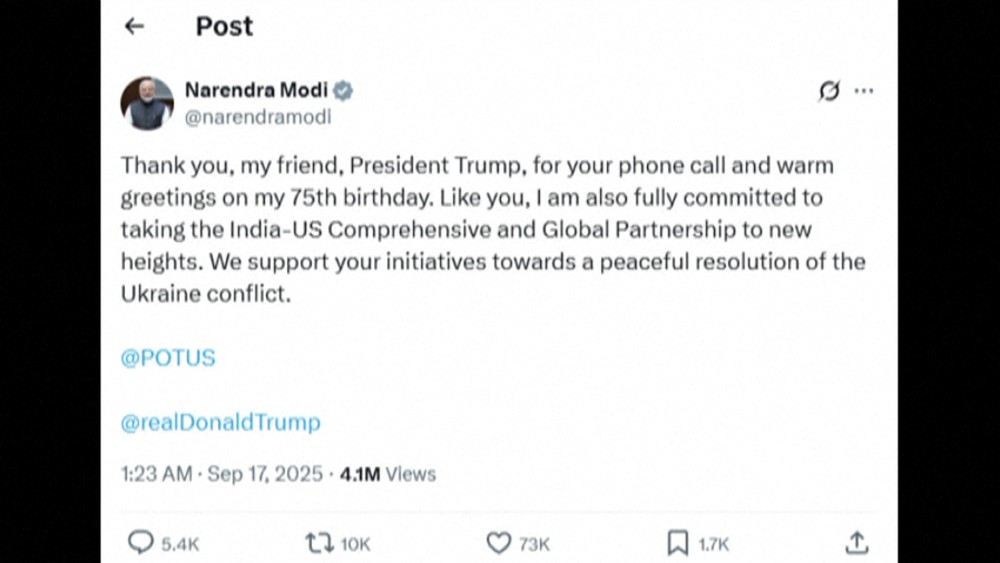Open the @narendramodi handle
Image resolution: width=1000 pixels, height=563 pixels.
(257, 117)
